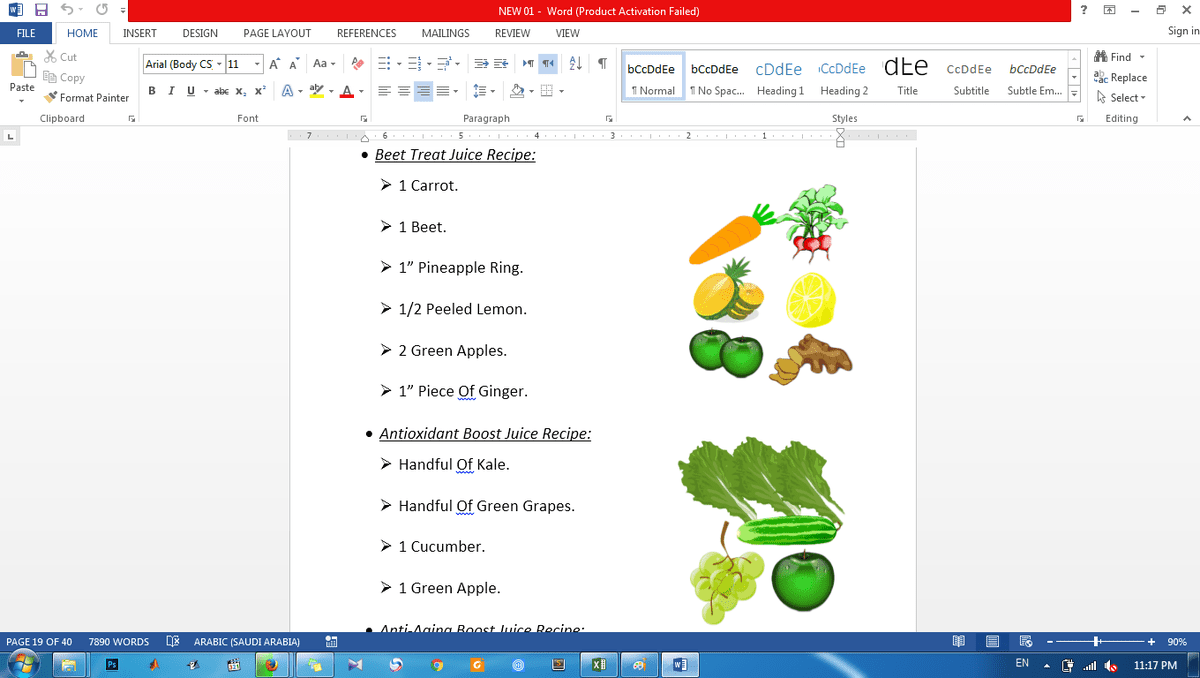The image size is (1200, 678).
Task: Click the zoom slider handle
Action: tap(1097, 641)
